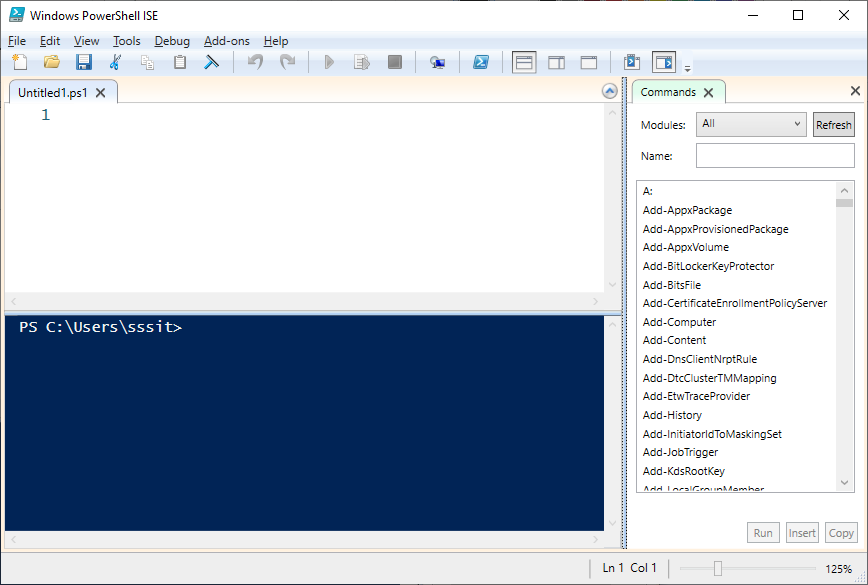Screen dimensions: 868x585
Task: Close the Untitled1.ps1 tab
Action: tap(100, 93)
